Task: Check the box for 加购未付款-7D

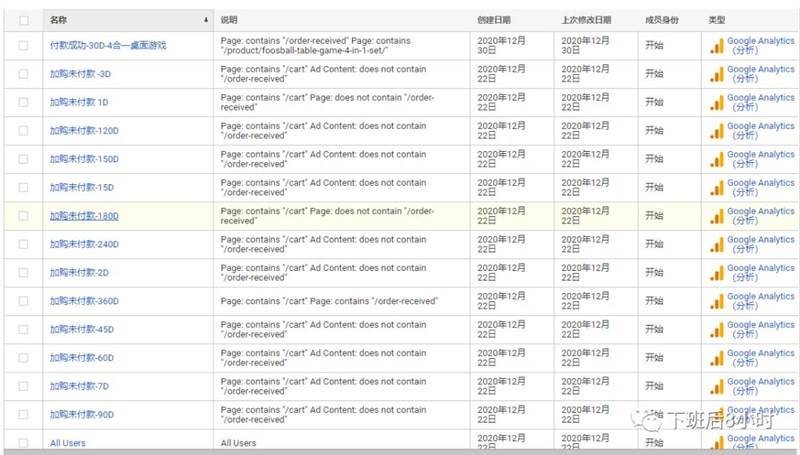Action: (x=23, y=386)
